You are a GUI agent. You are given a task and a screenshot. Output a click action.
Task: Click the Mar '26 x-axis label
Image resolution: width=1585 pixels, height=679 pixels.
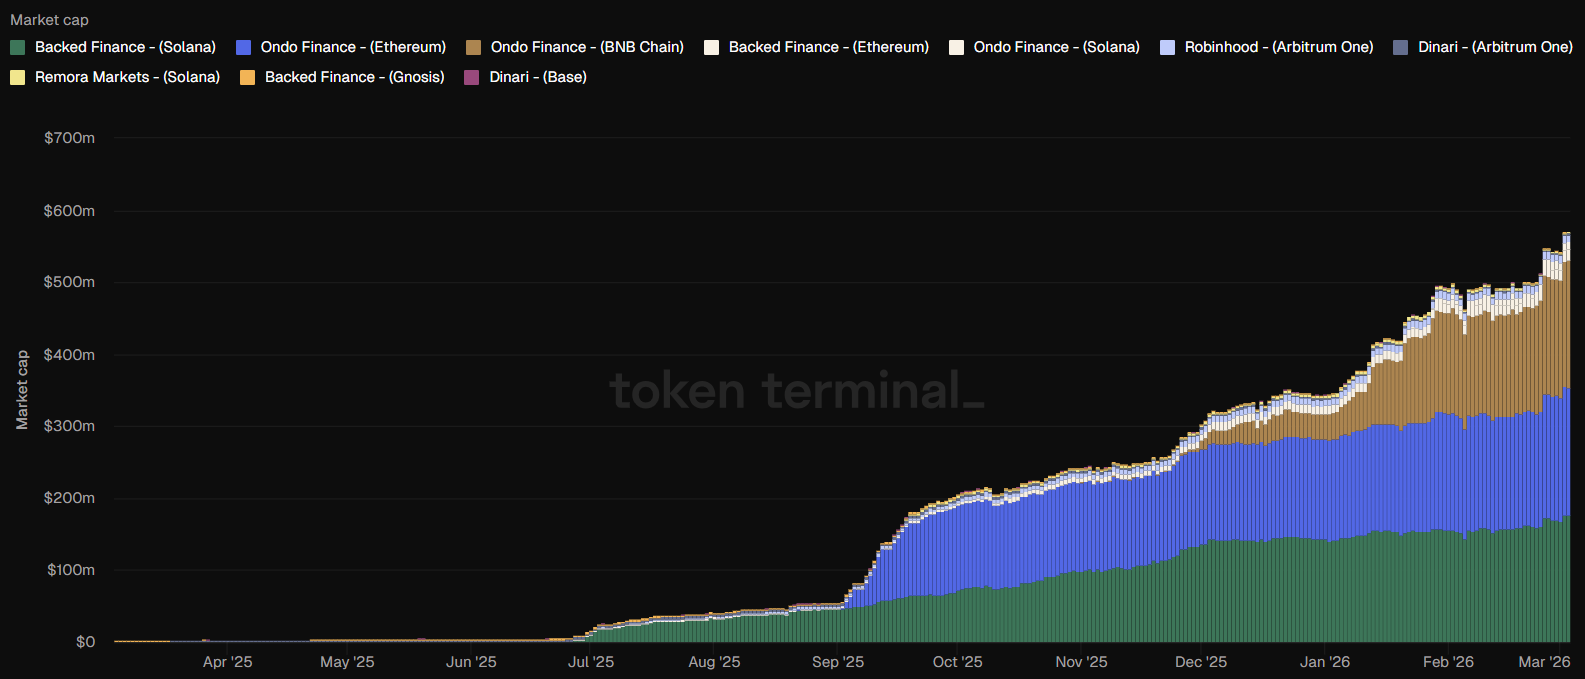(x=1544, y=662)
